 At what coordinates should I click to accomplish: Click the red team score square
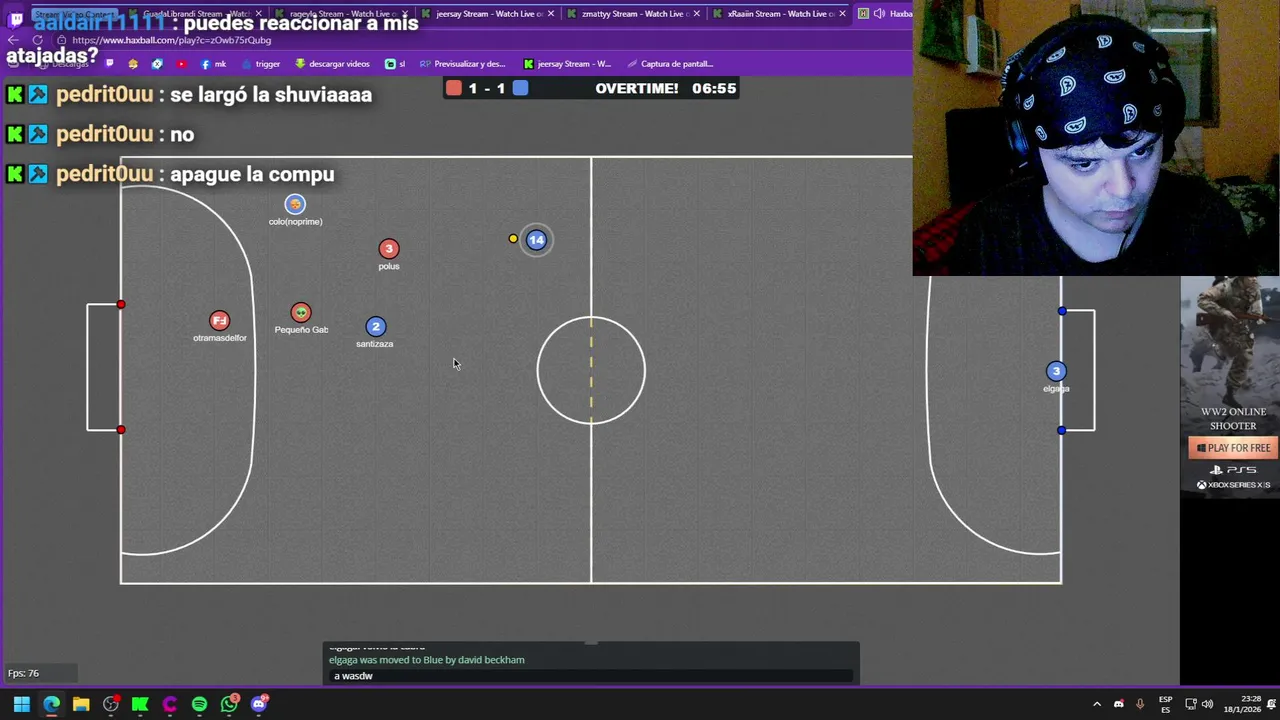pyautogui.click(x=454, y=88)
